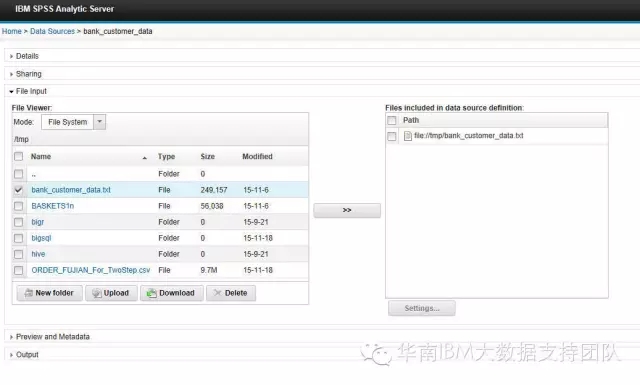640x385 pixels.
Task: Click the '..' parent folder entry
Action: (x=33, y=174)
